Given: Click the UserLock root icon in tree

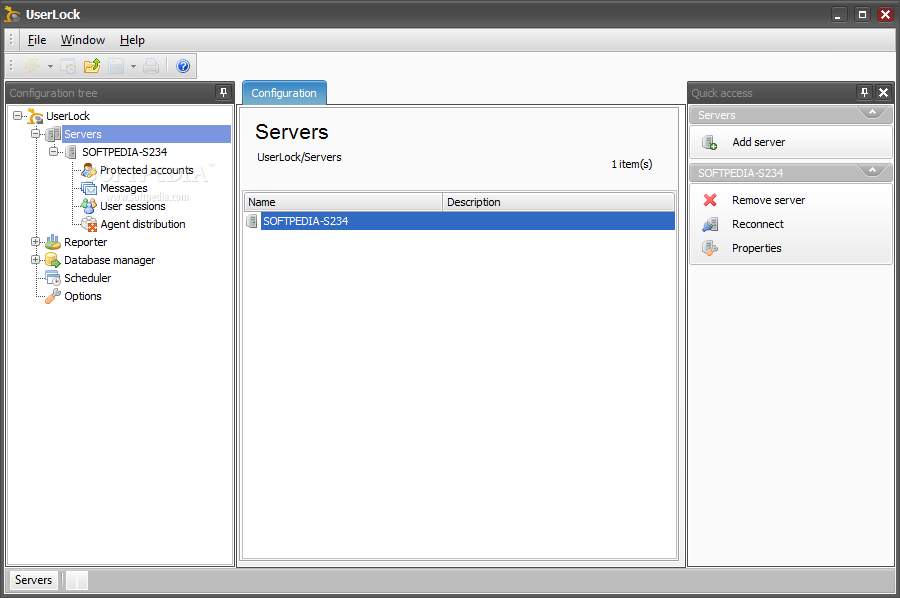Looking at the screenshot, I should [35, 116].
